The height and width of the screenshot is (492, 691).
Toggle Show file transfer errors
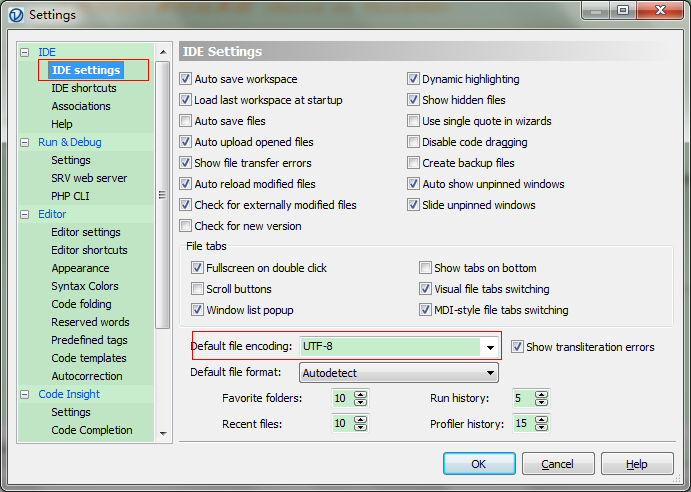point(186,163)
